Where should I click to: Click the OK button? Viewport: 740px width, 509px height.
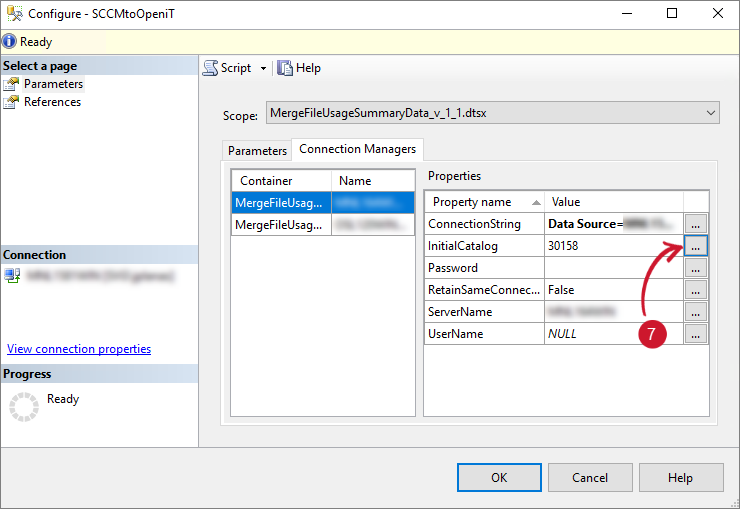click(x=499, y=477)
